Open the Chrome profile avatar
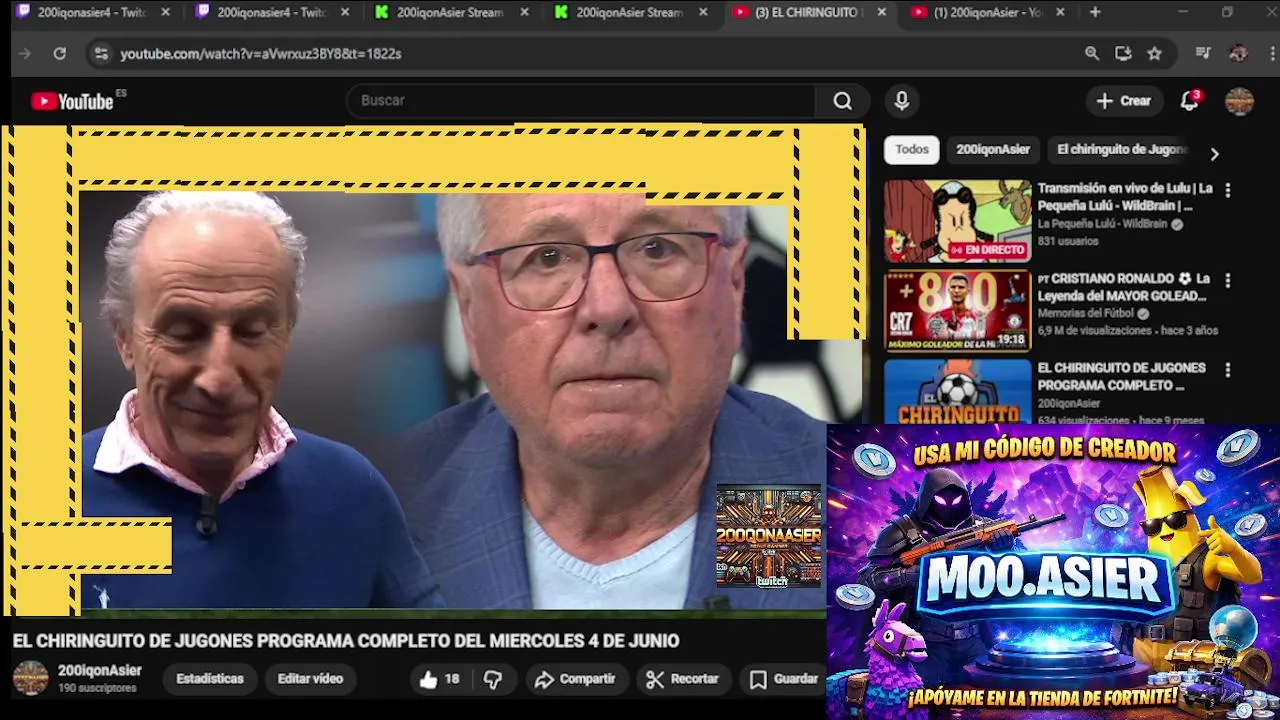1280x720 pixels. 1238,54
